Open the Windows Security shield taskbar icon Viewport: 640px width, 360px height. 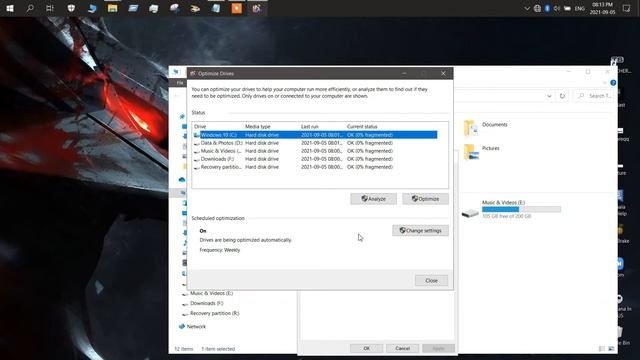click(71, 8)
